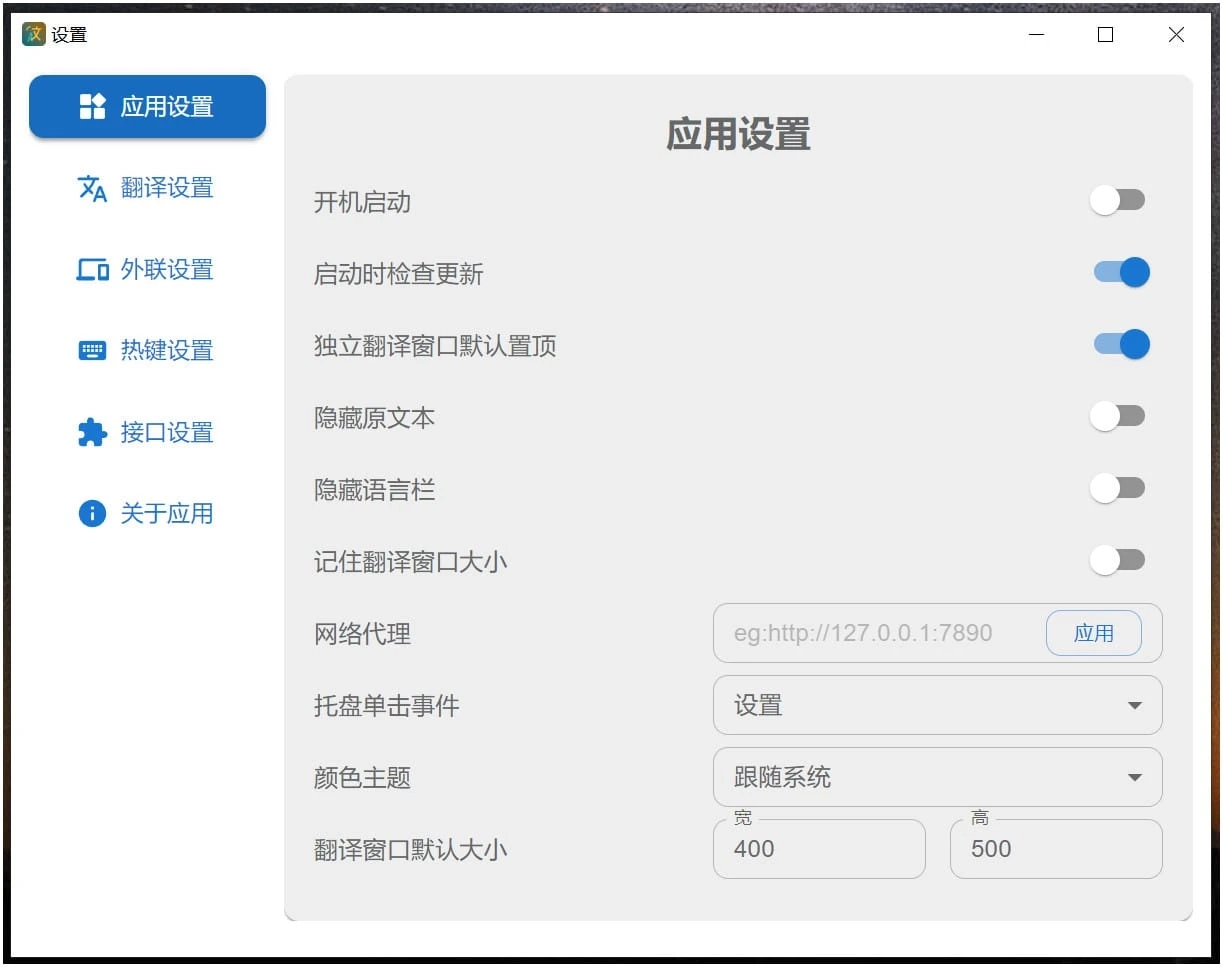Viewport: 1223px width, 967px height.
Task: Turn off 独立翻译窗口默认置顶 switch
Action: point(1121,345)
